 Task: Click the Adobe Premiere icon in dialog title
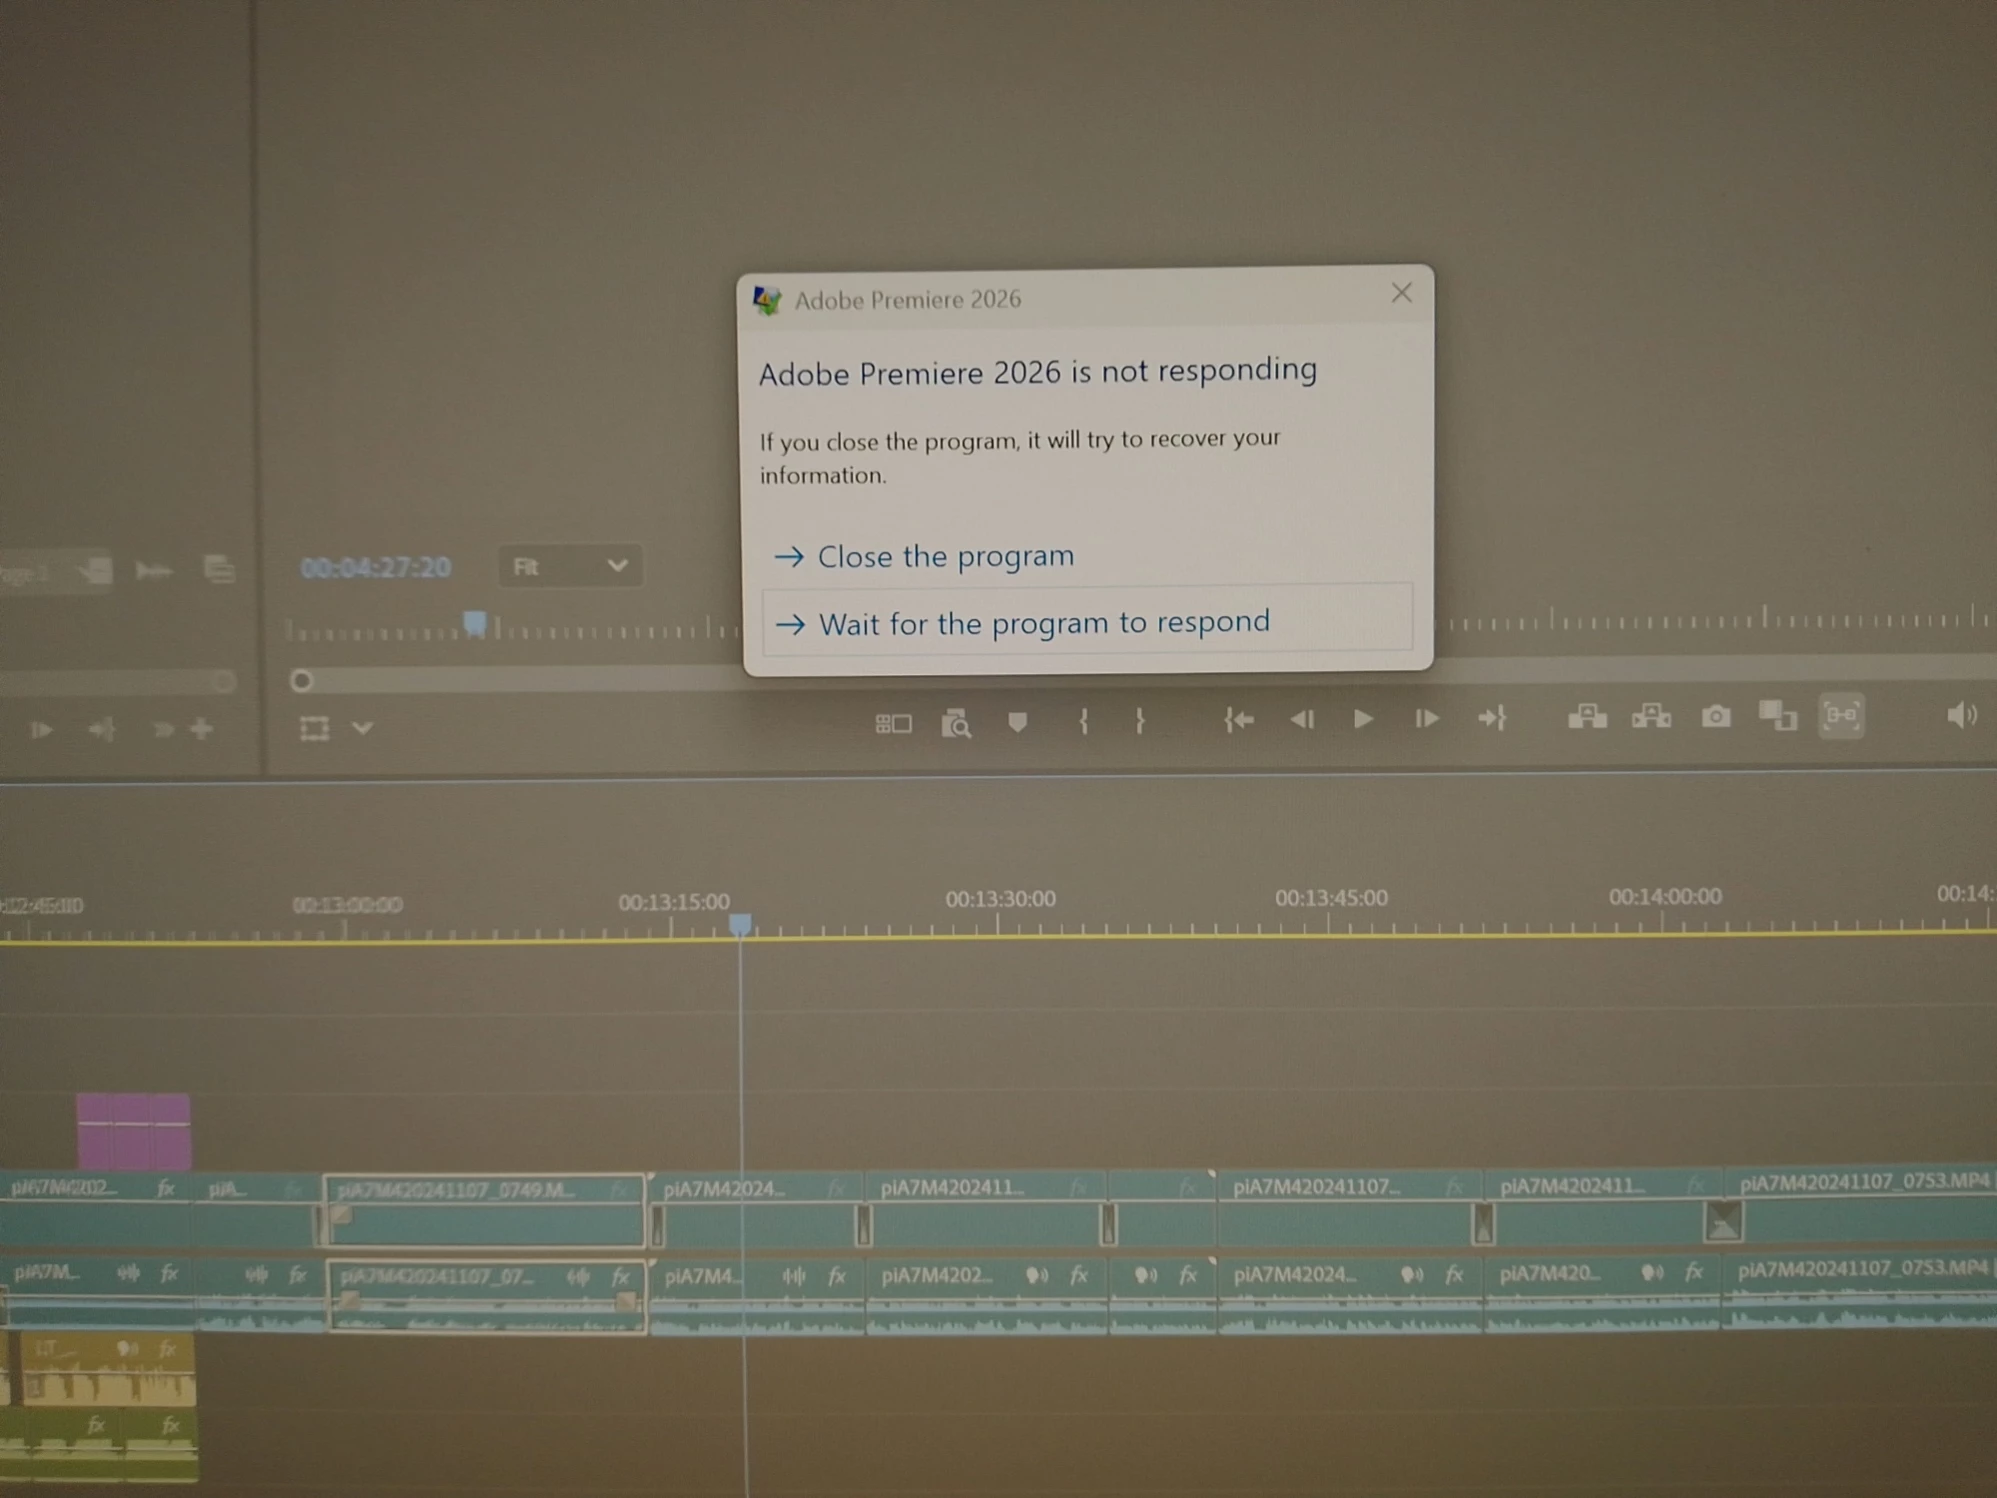click(x=767, y=300)
